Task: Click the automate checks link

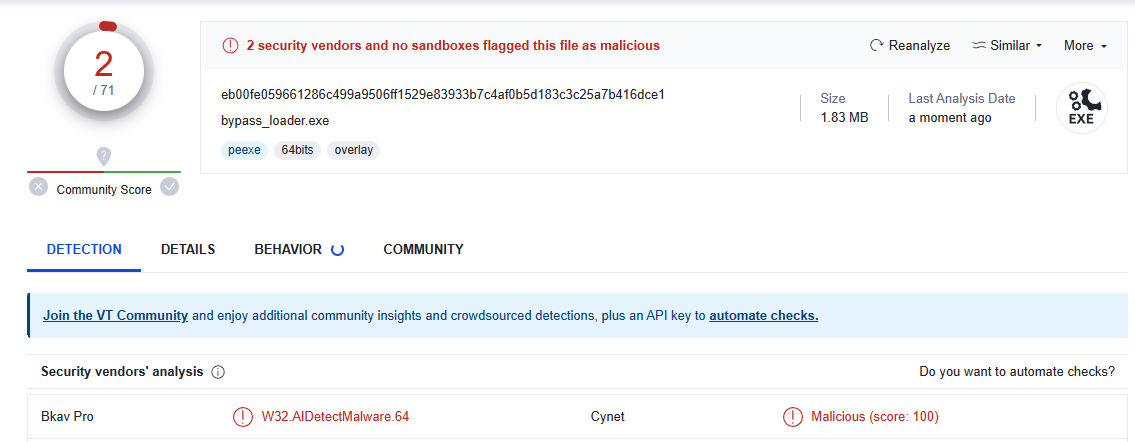Action: coord(763,316)
